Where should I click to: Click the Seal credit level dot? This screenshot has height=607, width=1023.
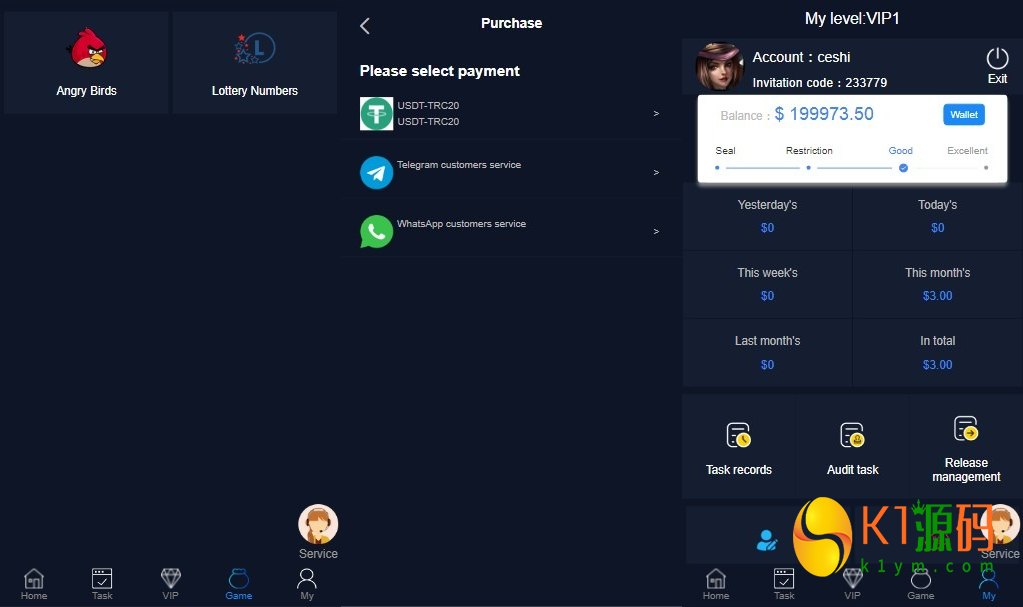pos(717,168)
